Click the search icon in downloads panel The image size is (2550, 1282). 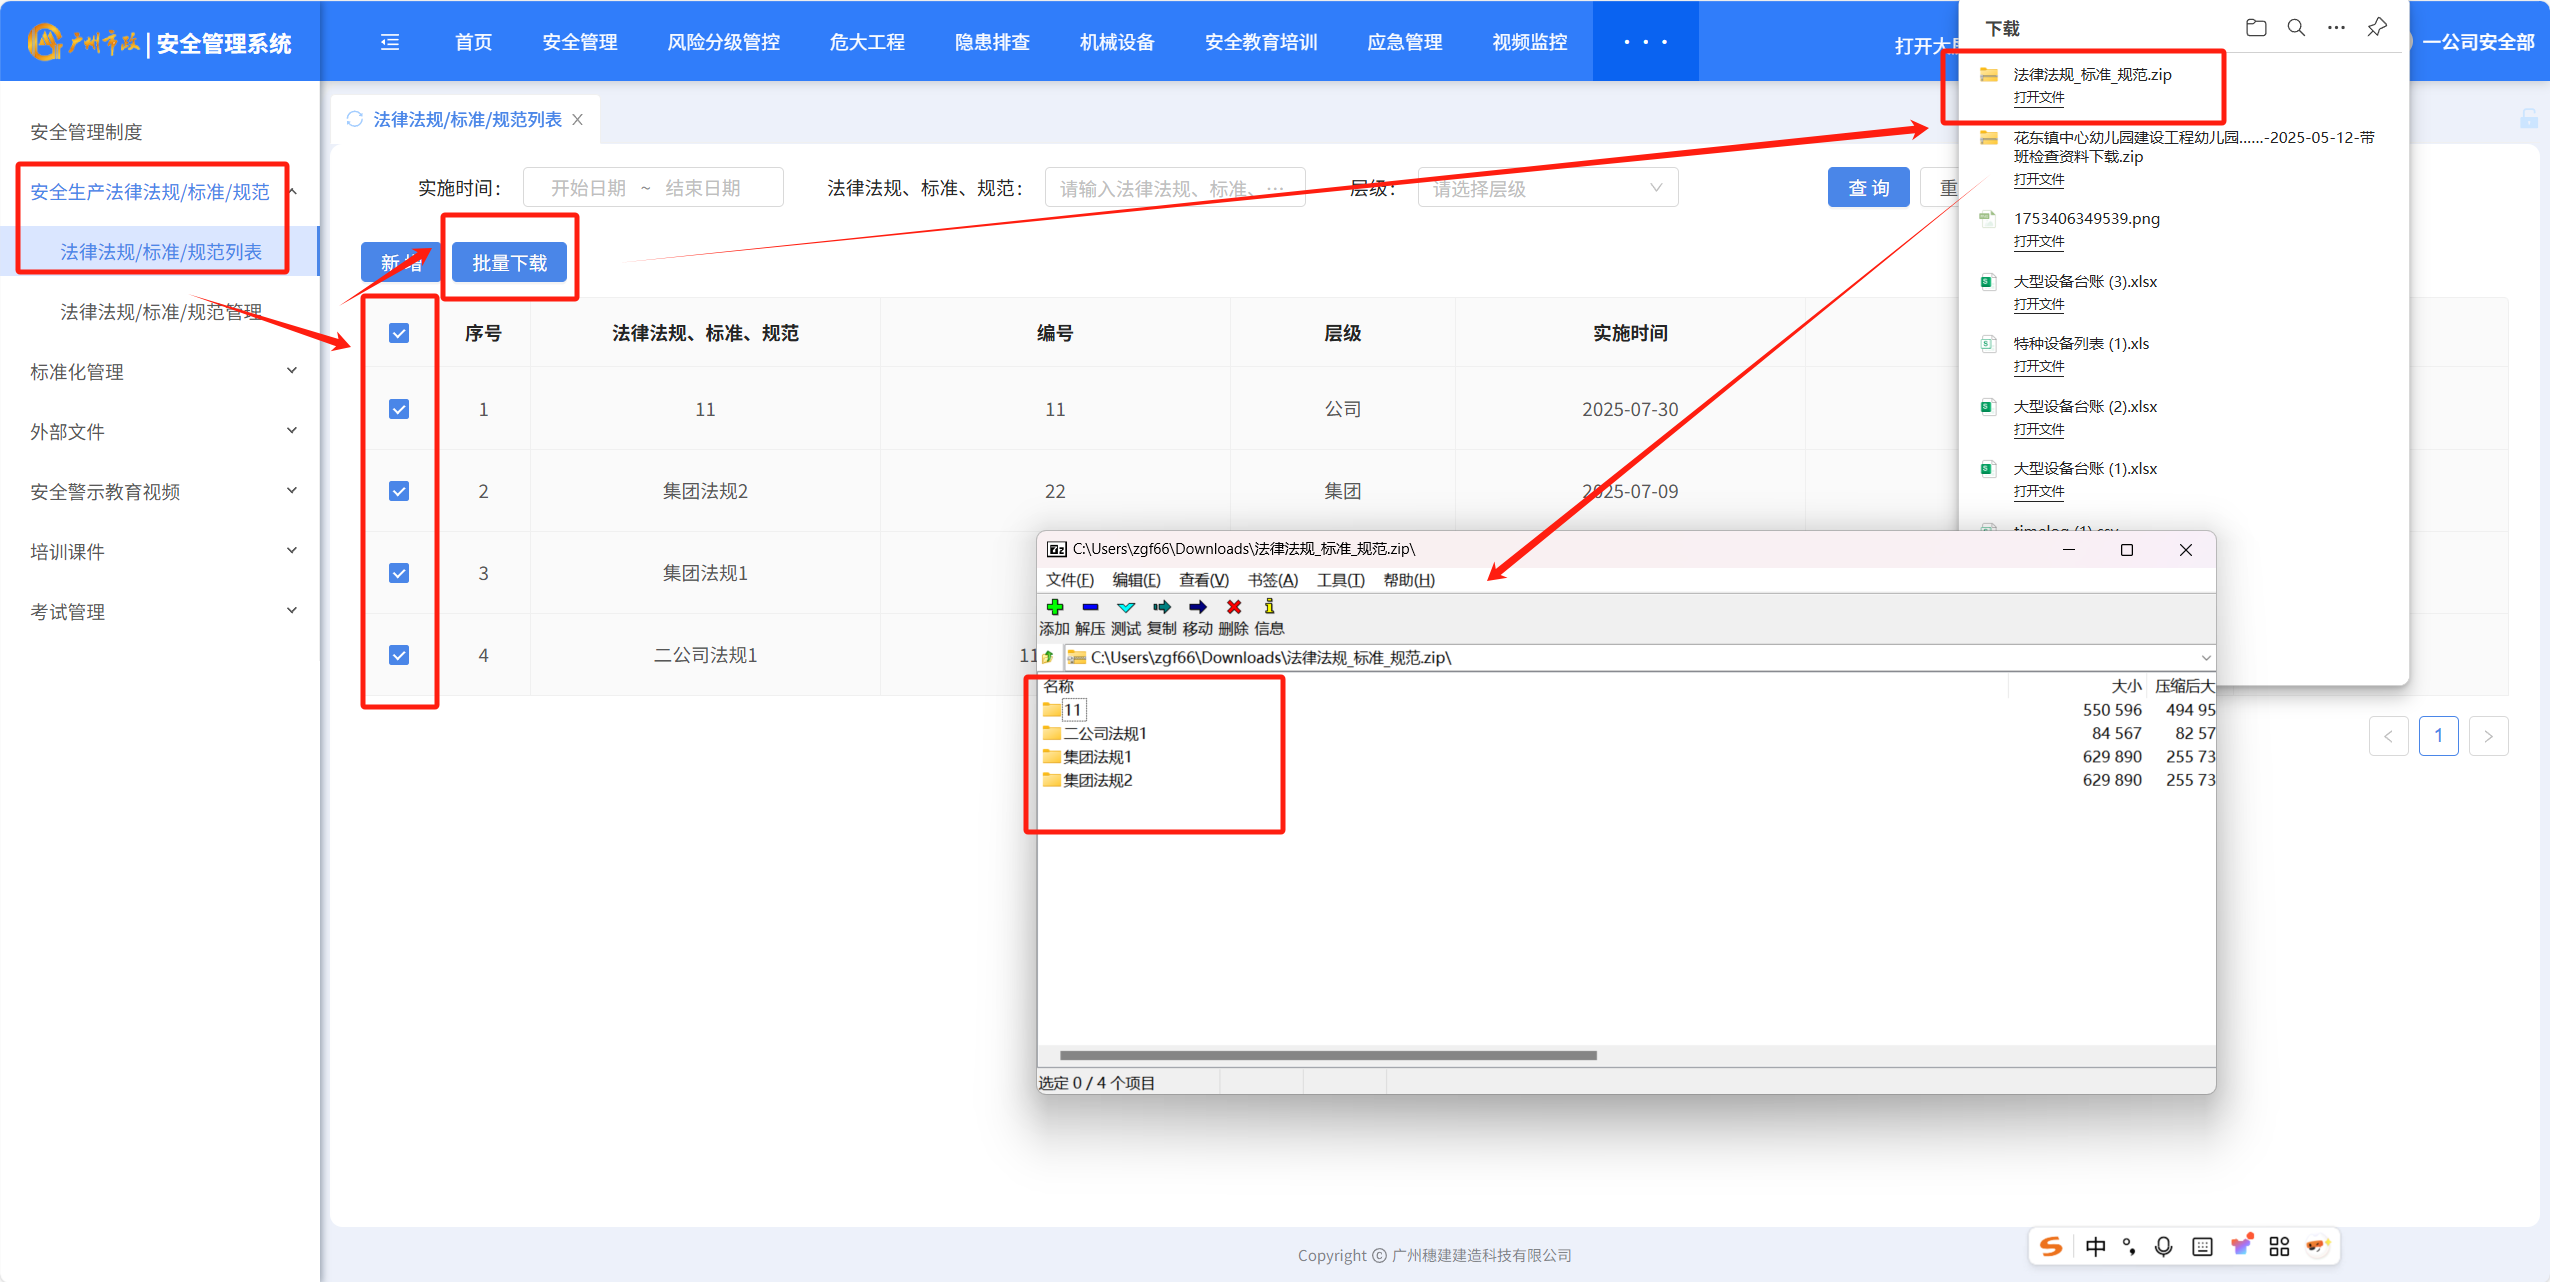tap(2296, 28)
